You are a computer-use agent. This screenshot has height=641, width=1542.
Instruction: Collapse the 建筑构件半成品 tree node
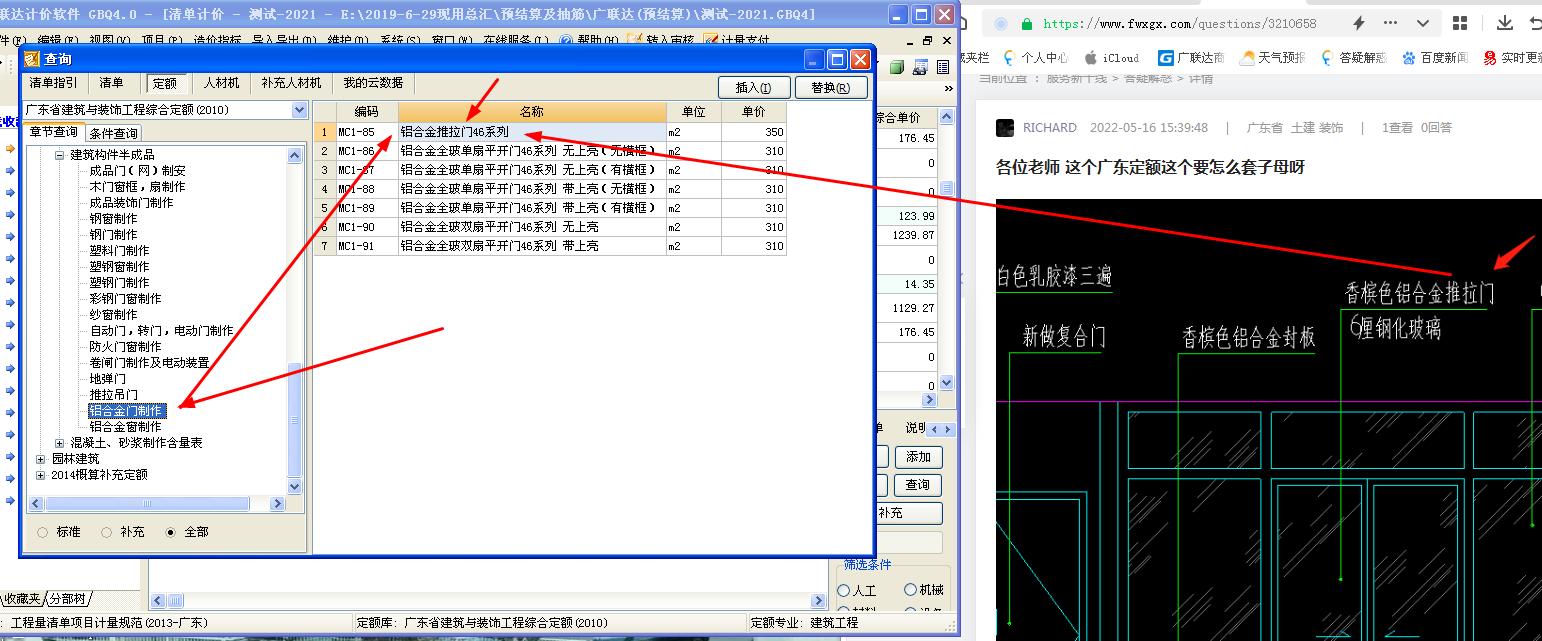[59, 155]
